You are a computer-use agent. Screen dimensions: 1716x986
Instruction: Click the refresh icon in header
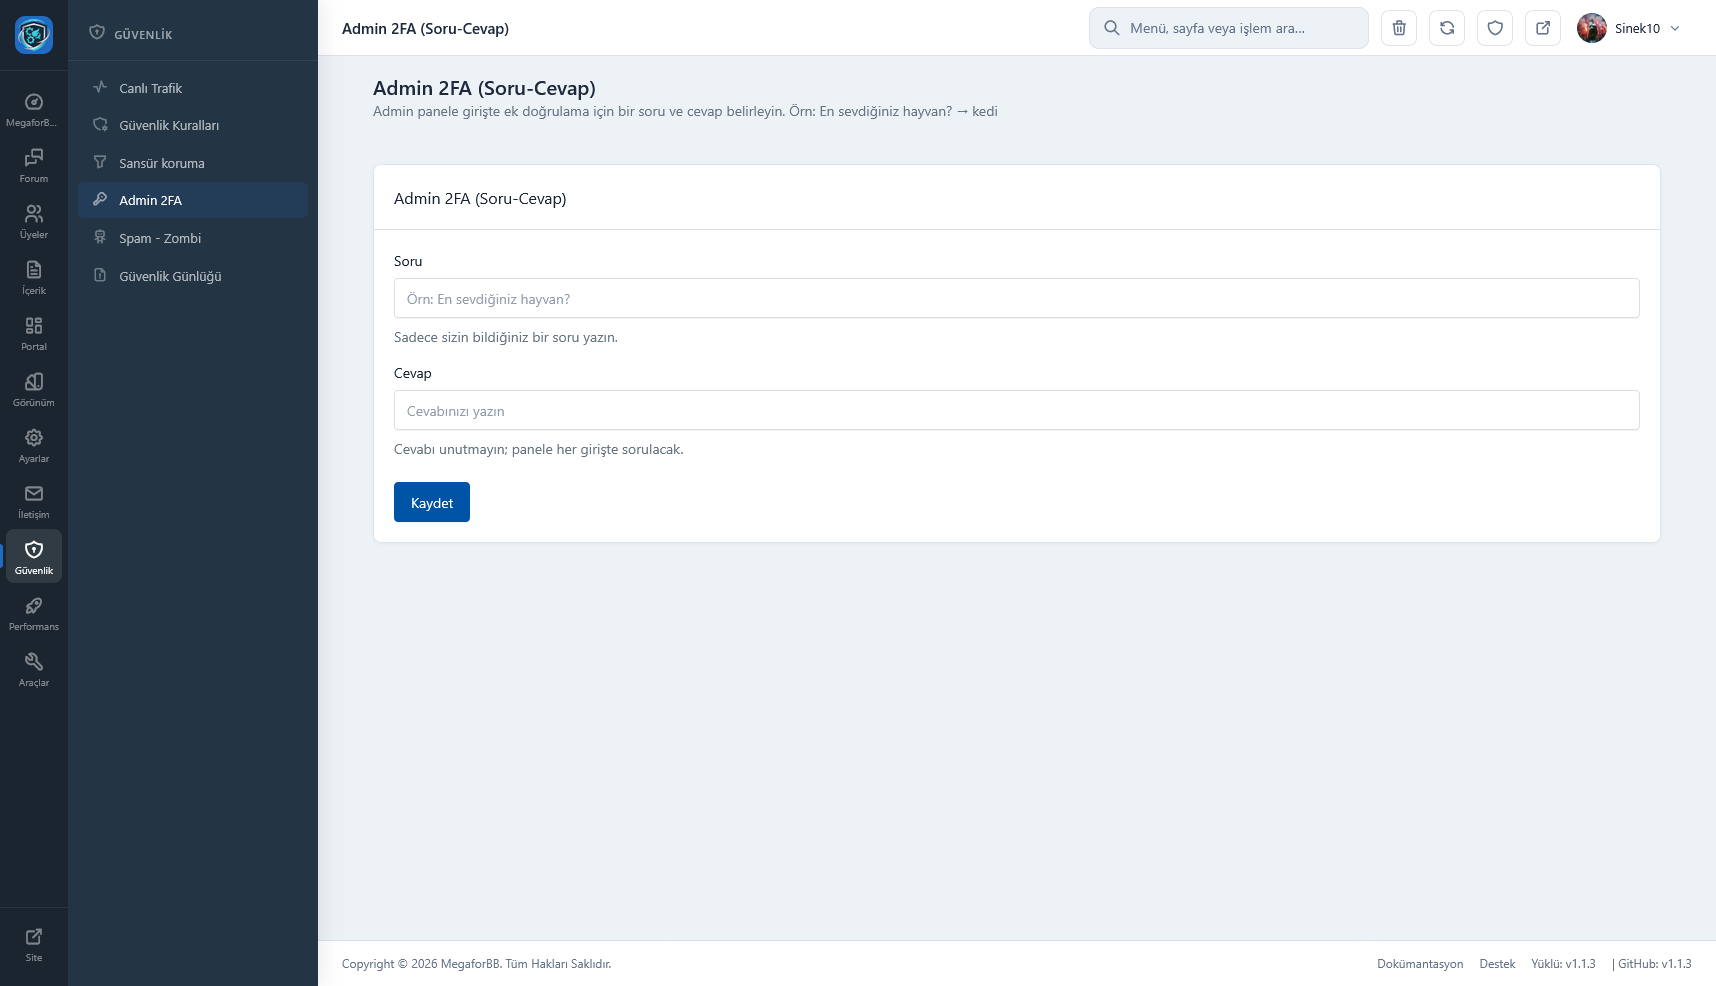coord(1446,28)
